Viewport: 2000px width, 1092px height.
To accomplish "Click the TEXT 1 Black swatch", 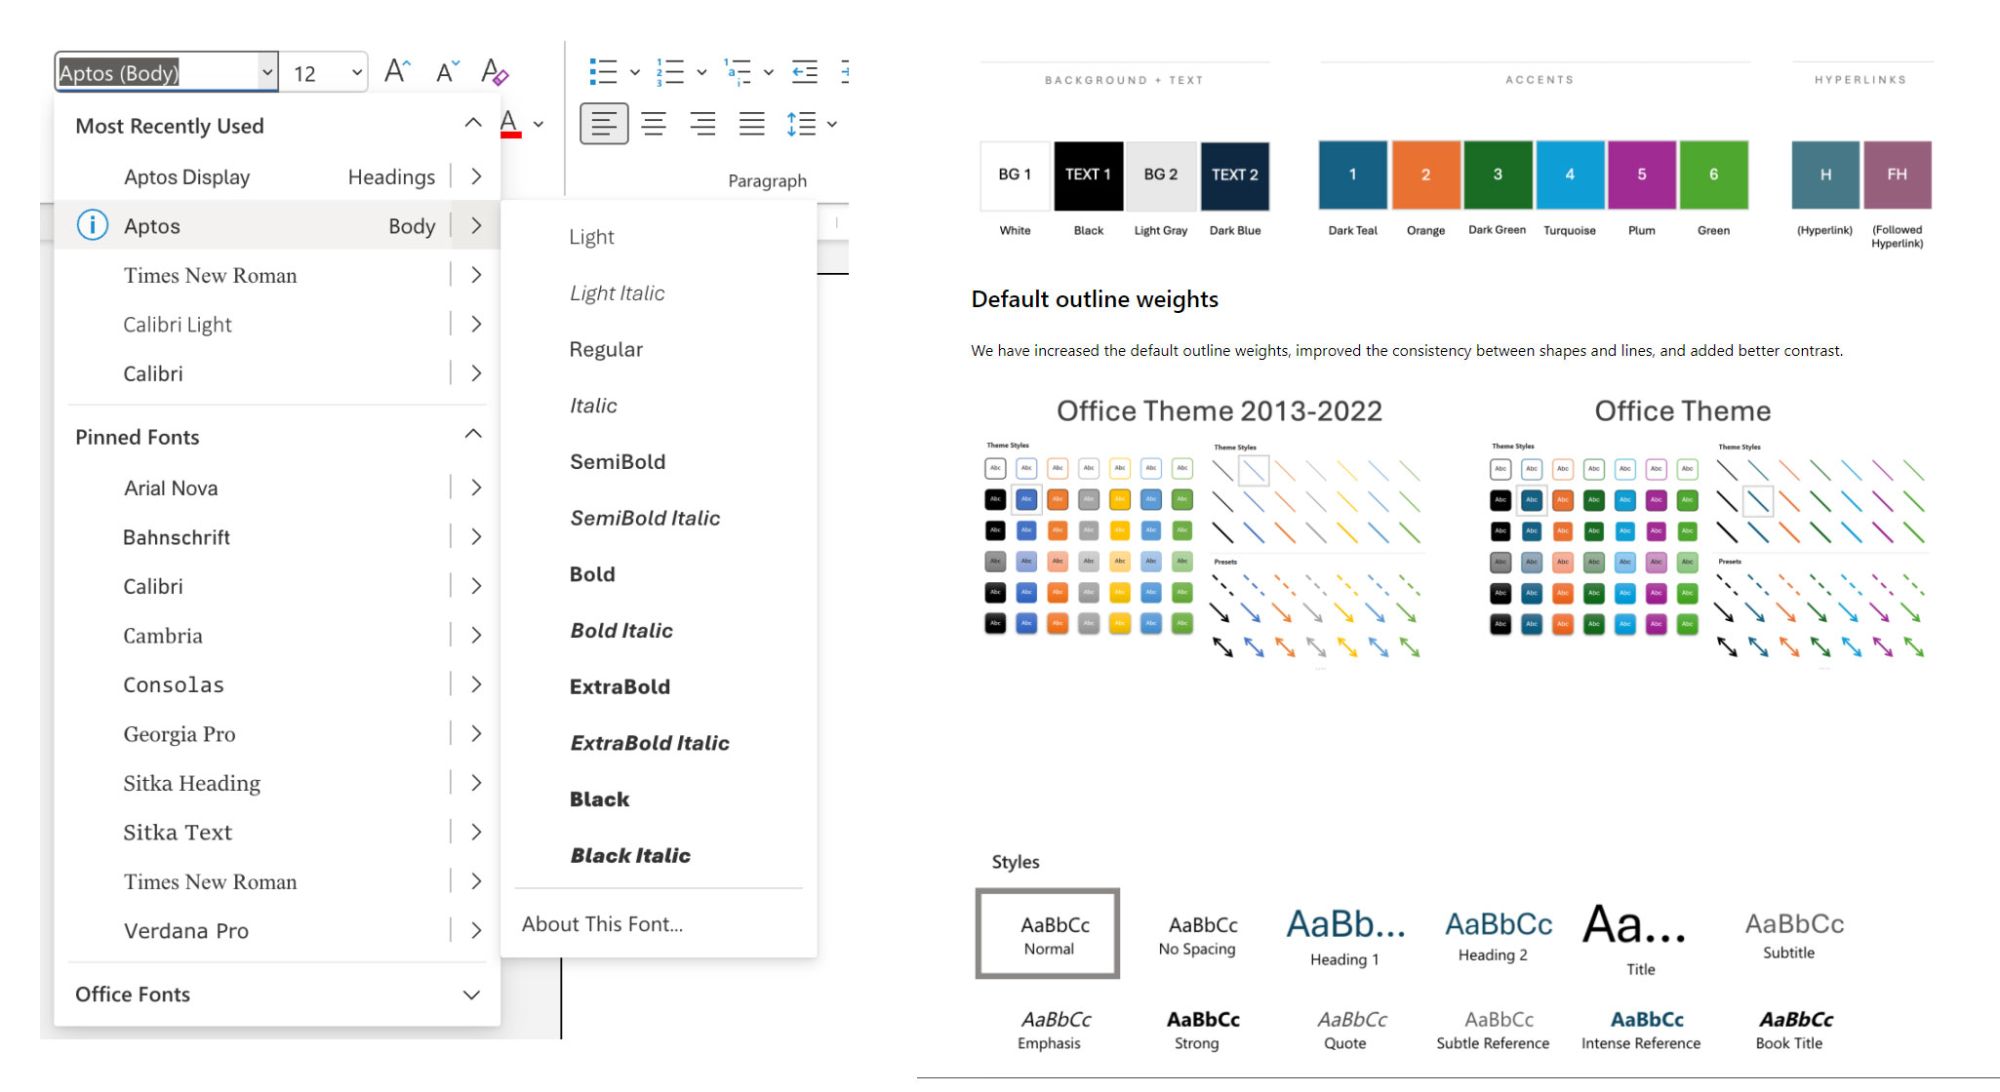I will (1088, 175).
